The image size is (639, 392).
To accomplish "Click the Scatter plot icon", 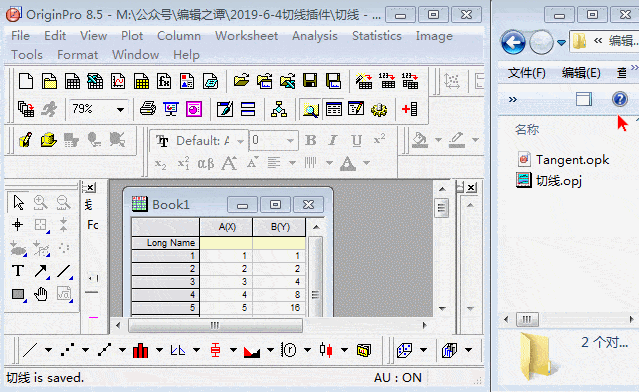I will [x=67, y=350].
